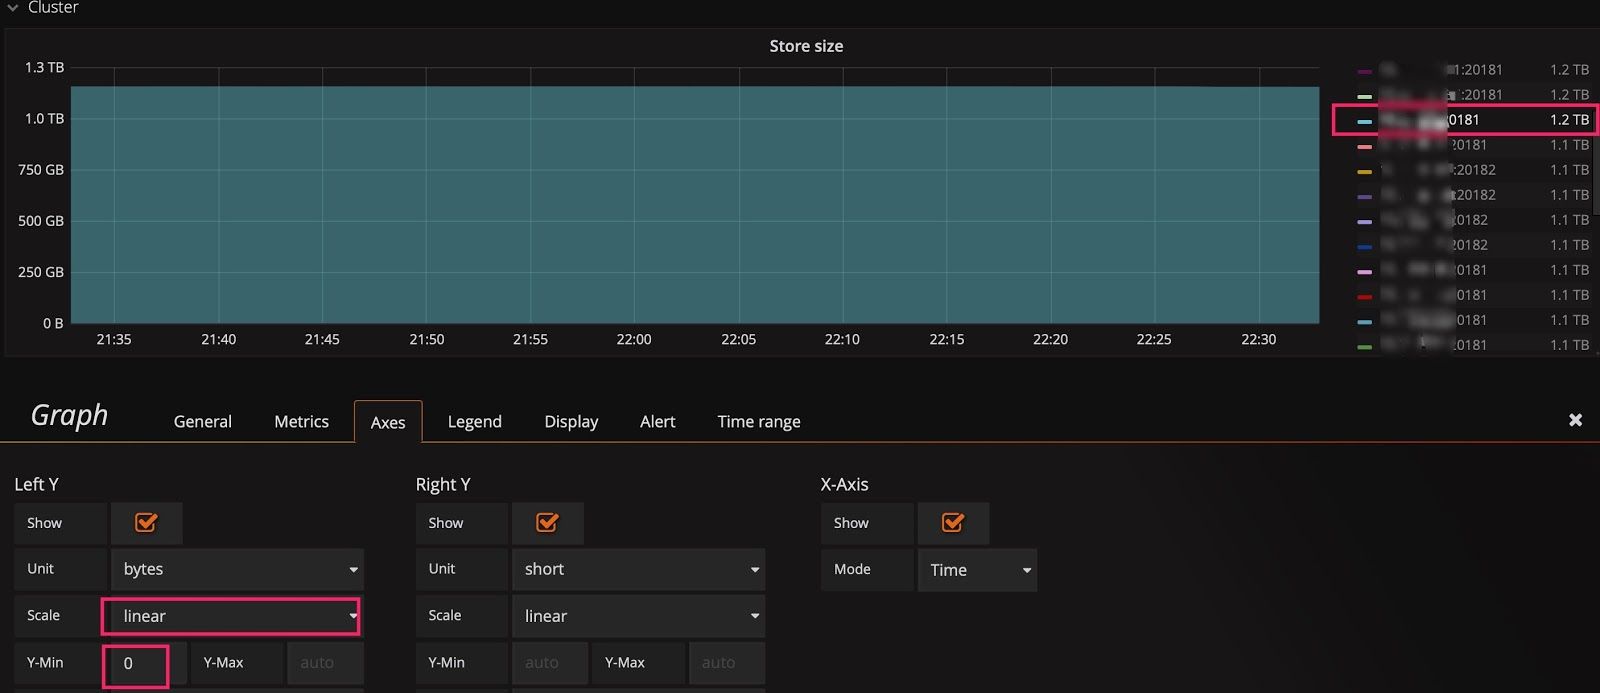Click the Left Y-Min input field

(x=136, y=663)
